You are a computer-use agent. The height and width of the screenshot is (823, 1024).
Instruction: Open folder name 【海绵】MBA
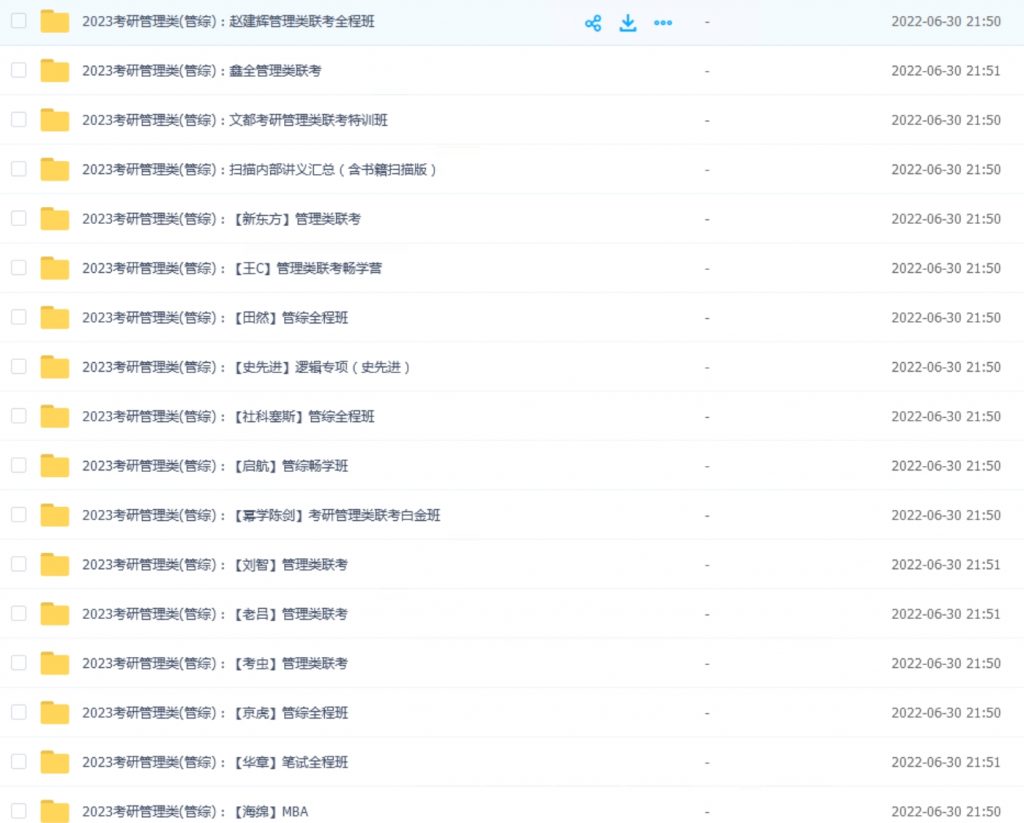(x=195, y=811)
